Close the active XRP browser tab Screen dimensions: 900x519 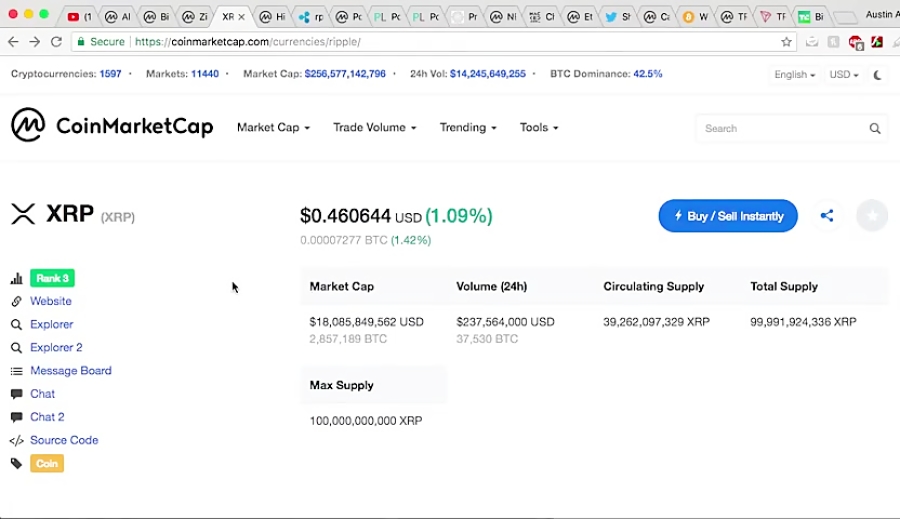[x=241, y=17]
